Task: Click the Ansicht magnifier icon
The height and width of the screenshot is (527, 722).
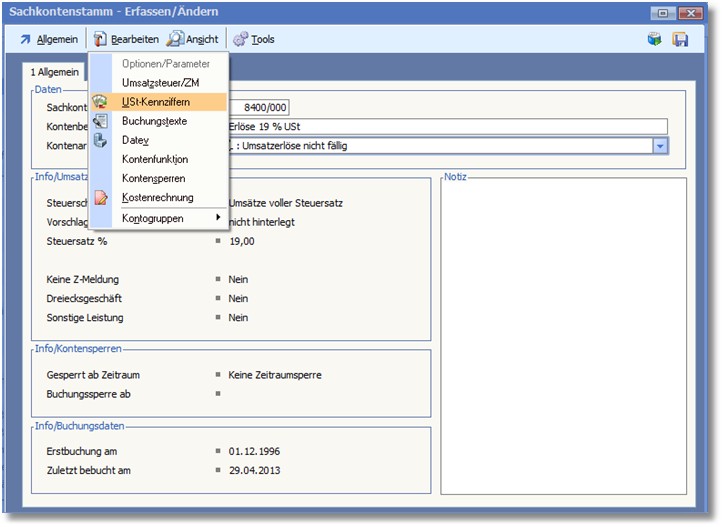Action: [x=175, y=39]
